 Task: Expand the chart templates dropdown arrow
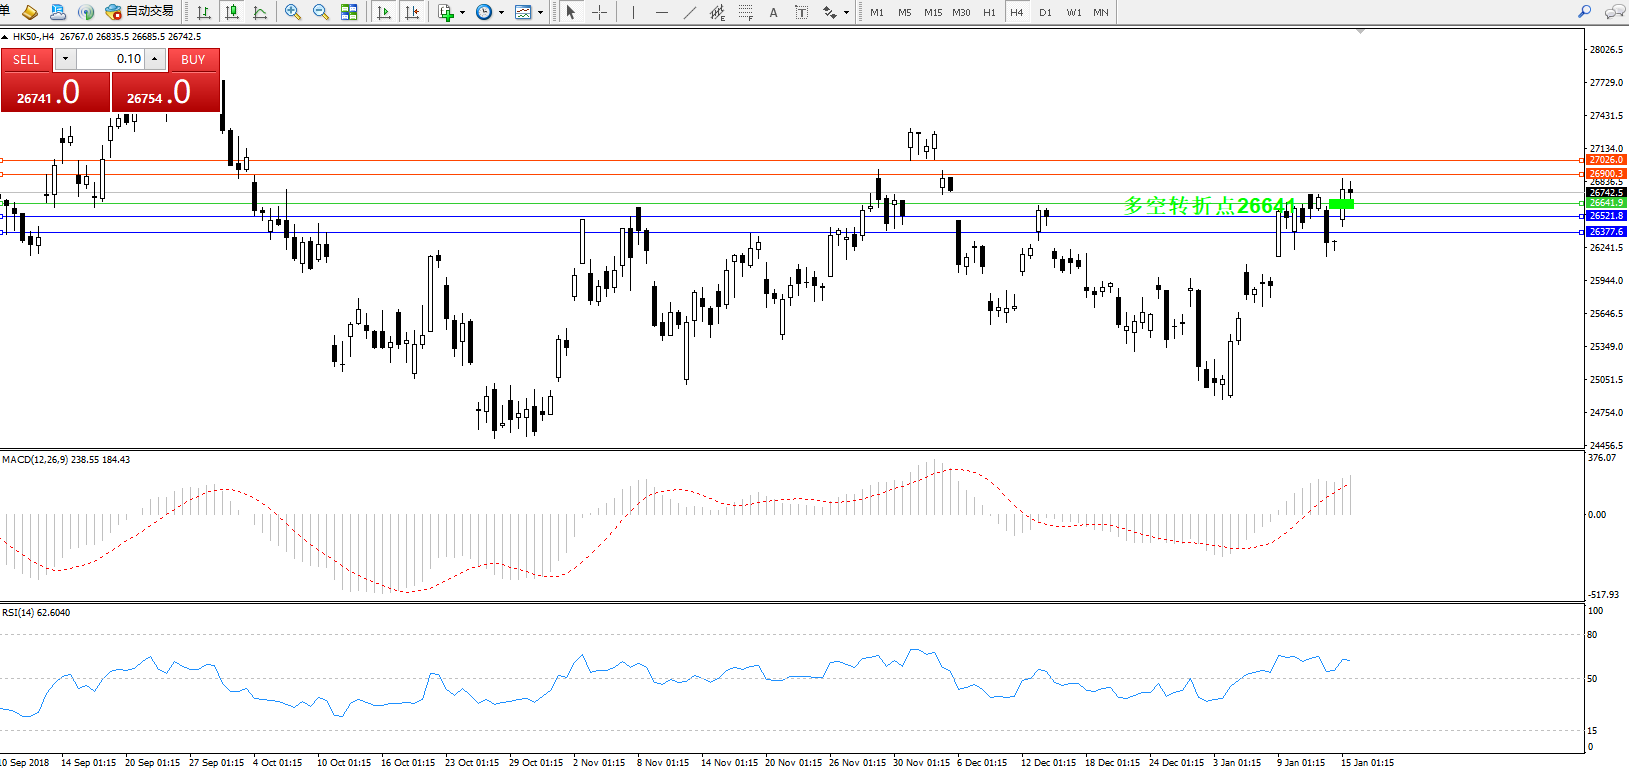click(x=540, y=13)
